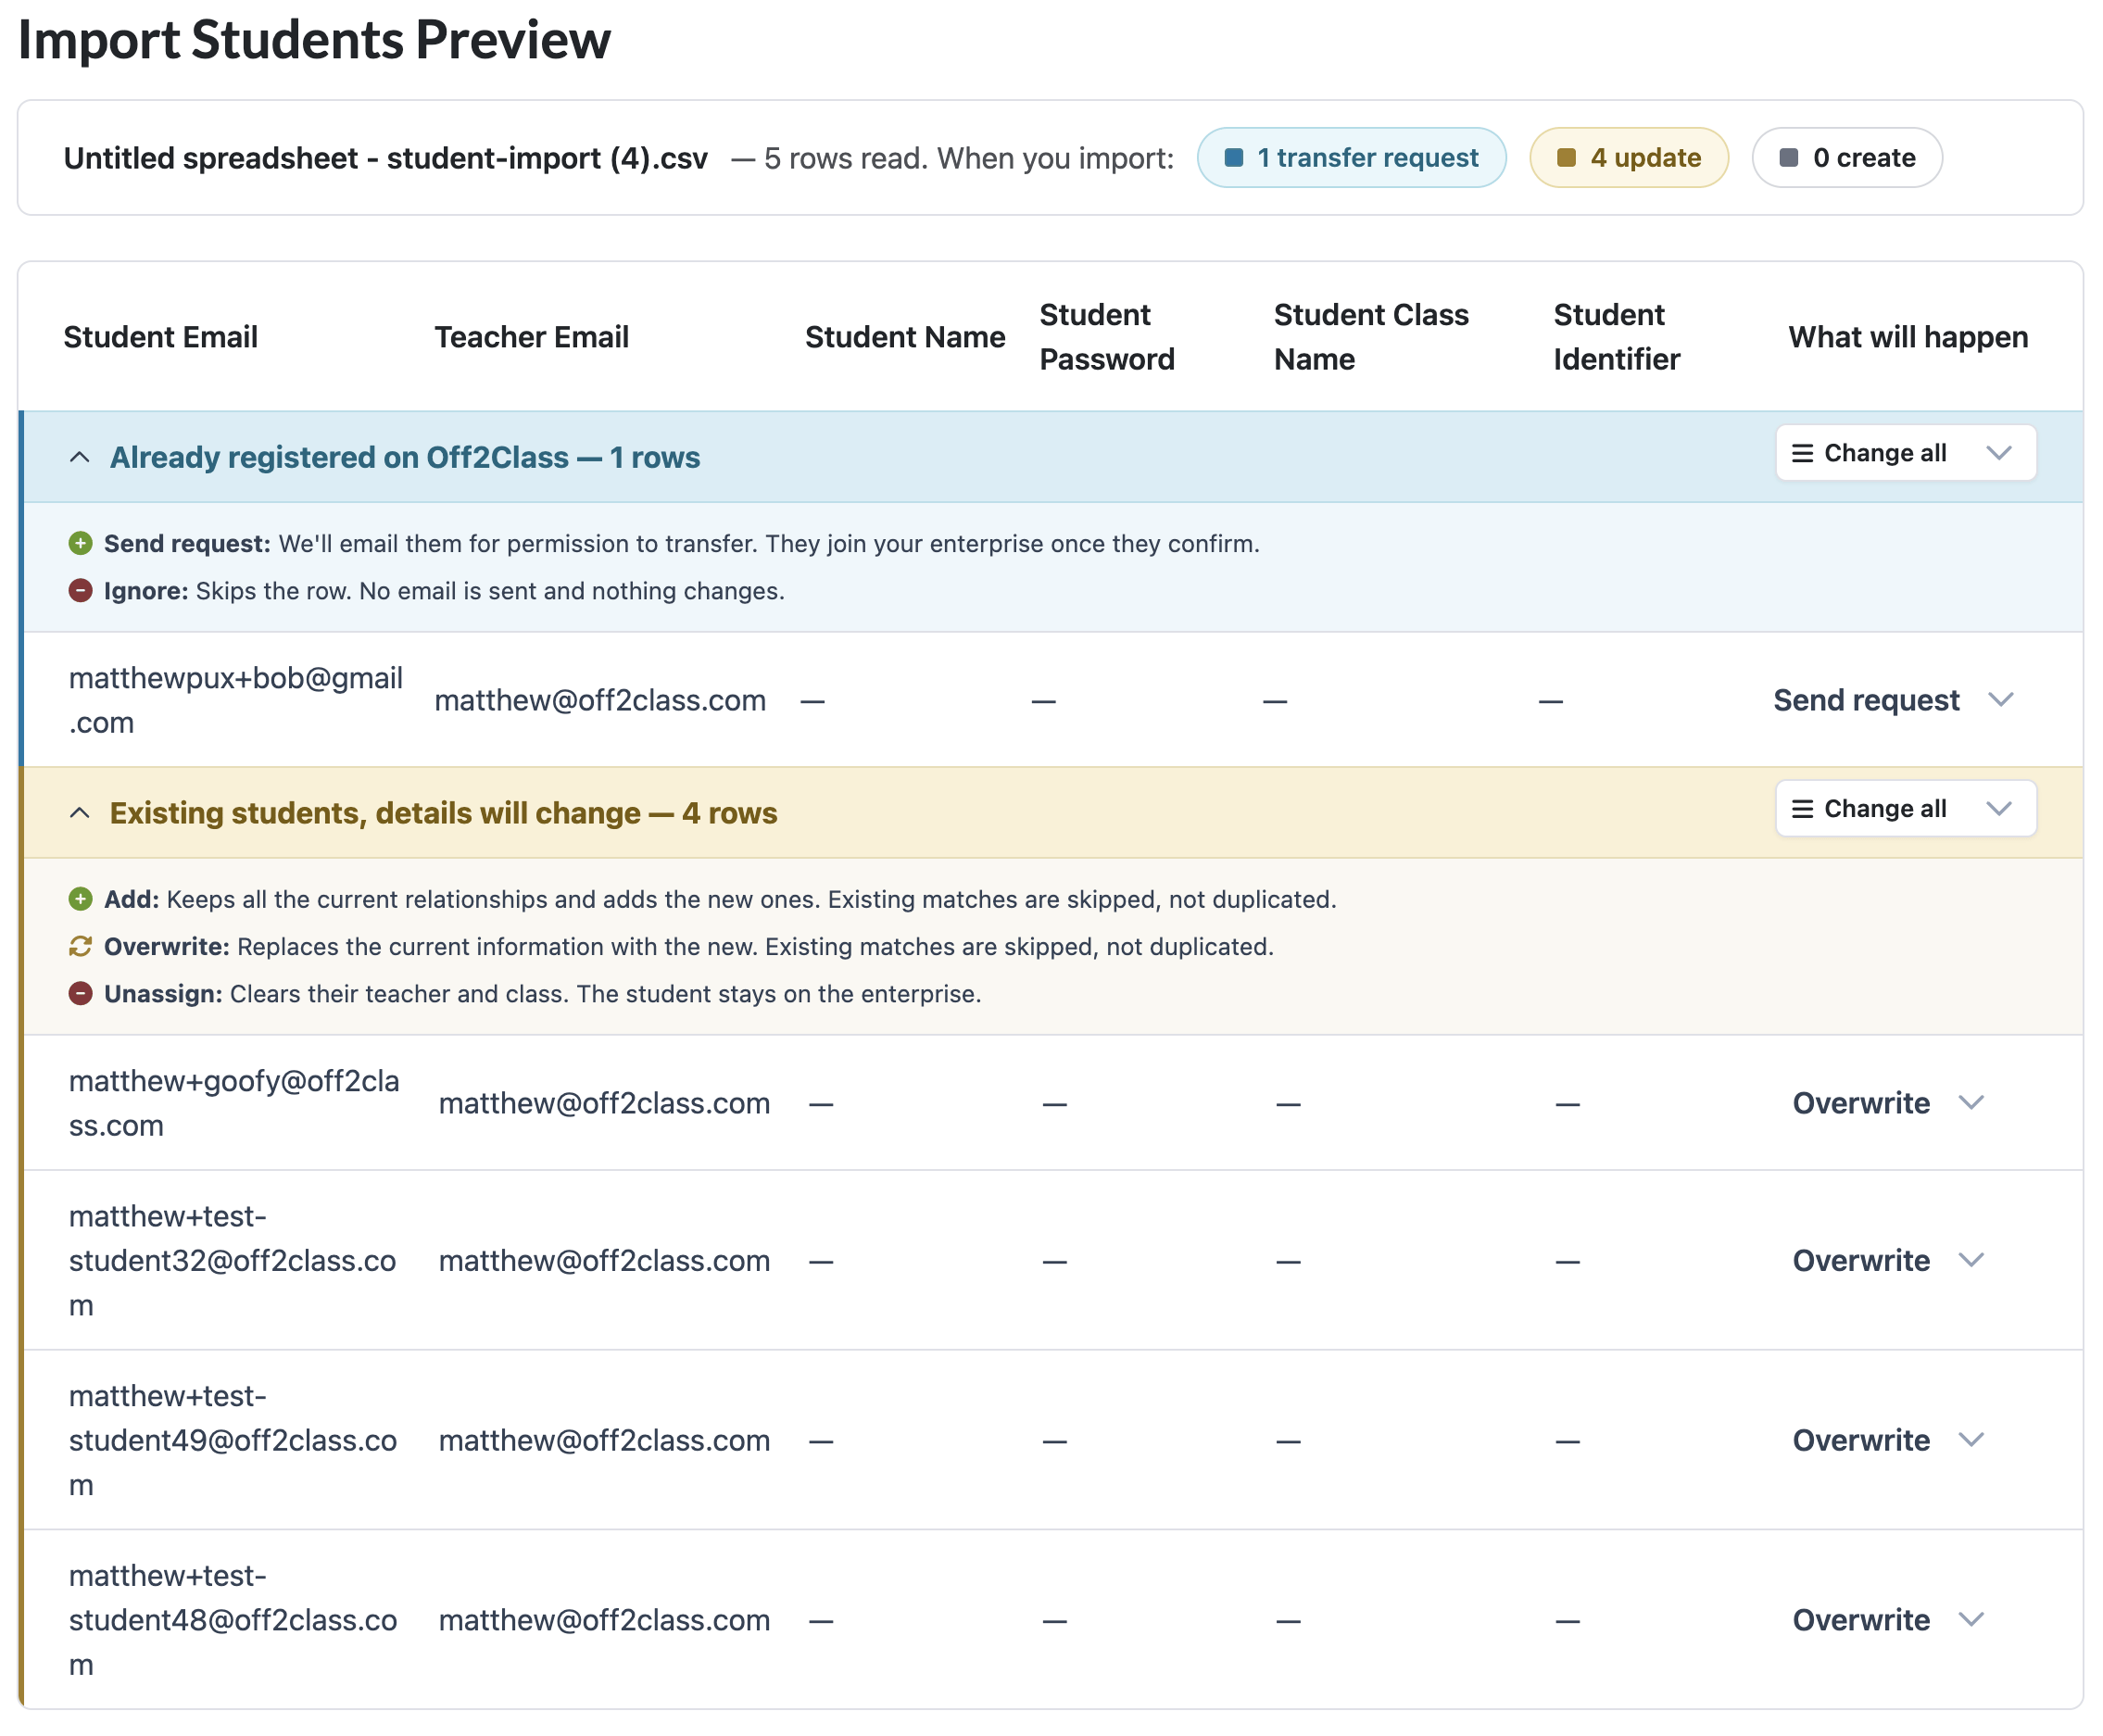Click the Existing students, details will change heading
Viewport: 2103px width, 1736px height.
(443, 813)
